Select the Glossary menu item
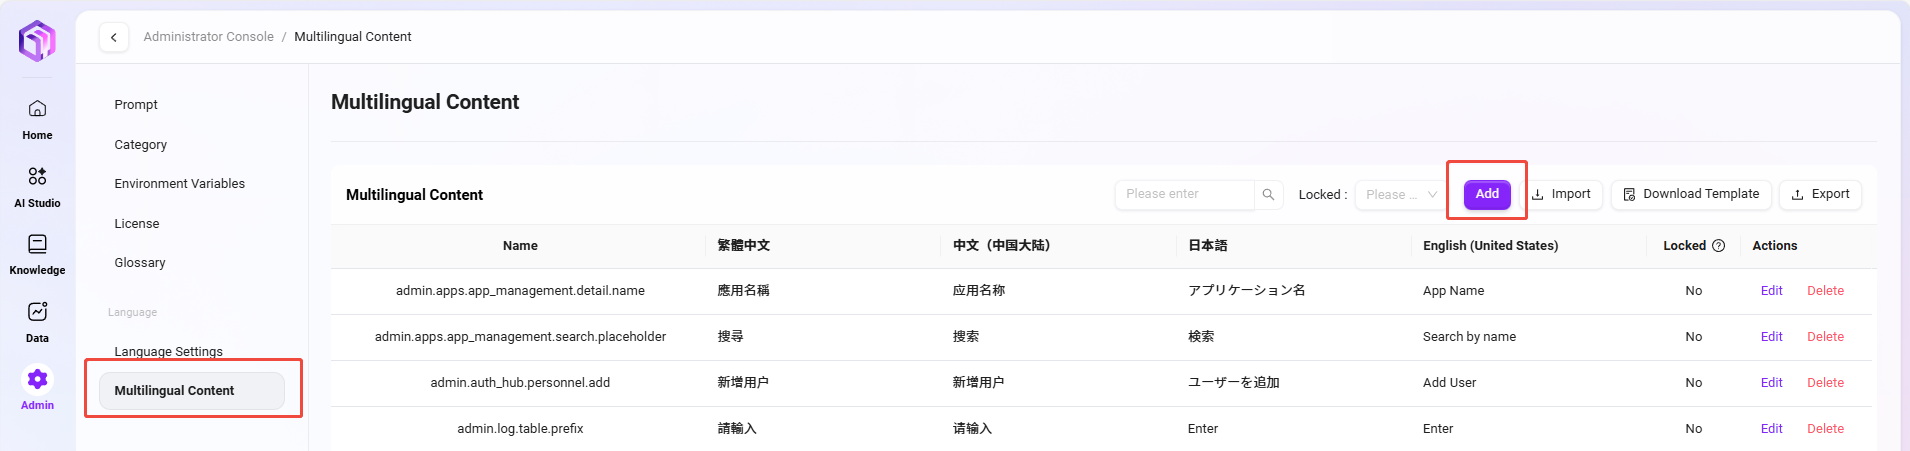The height and width of the screenshot is (451, 1910). click(140, 263)
